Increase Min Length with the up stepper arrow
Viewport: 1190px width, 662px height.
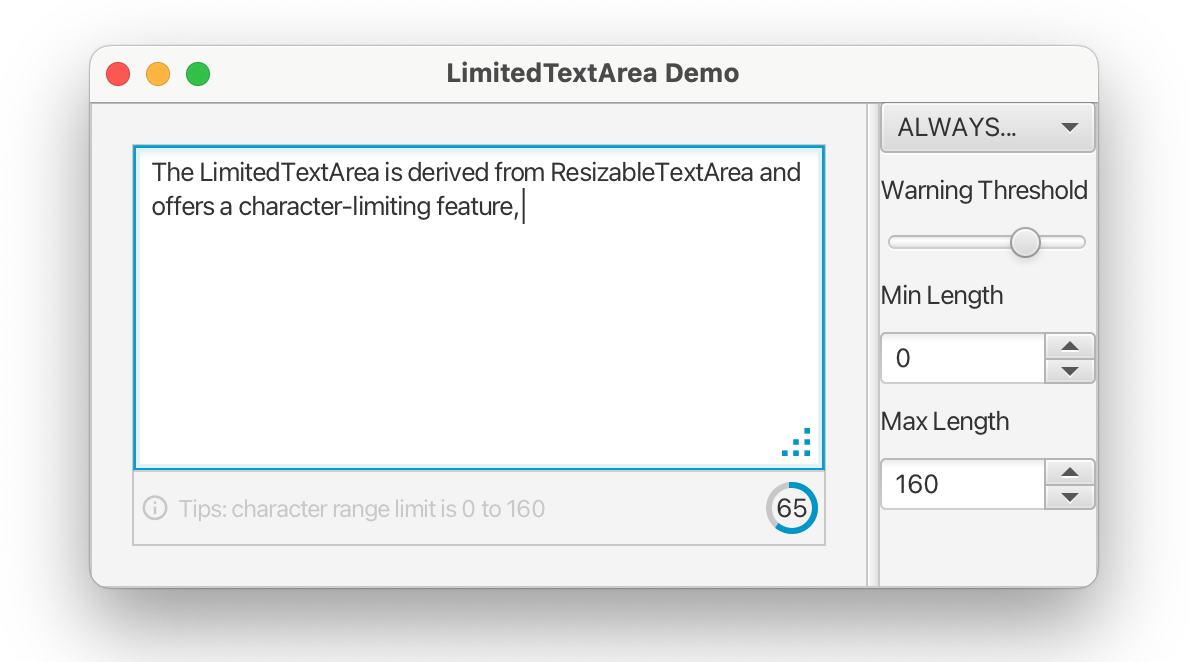(x=1069, y=346)
